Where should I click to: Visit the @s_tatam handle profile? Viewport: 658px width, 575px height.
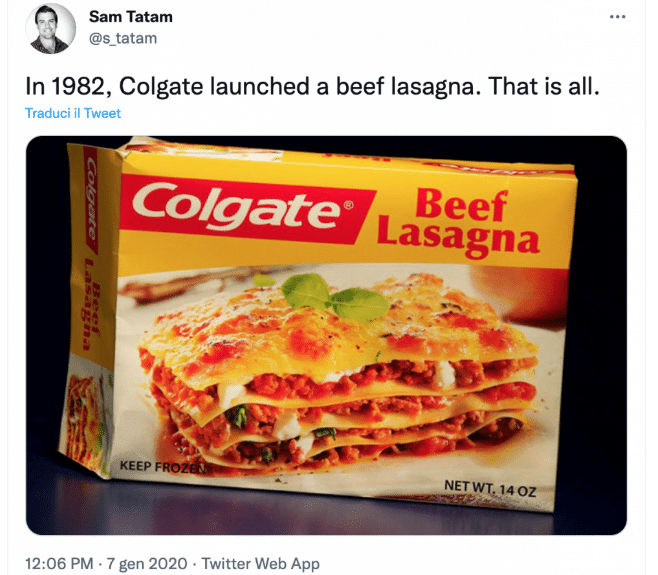(x=123, y=38)
